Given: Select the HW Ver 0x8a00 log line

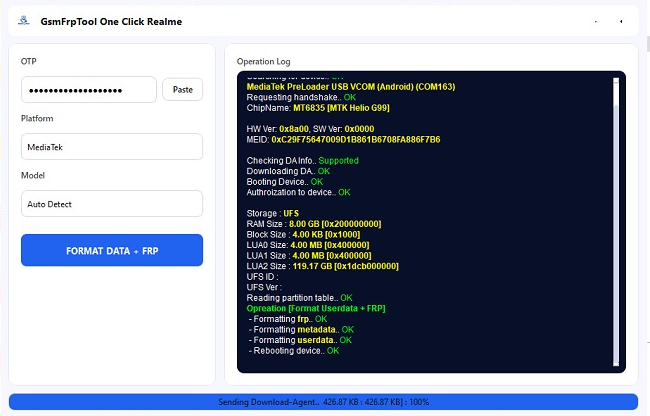Looking at the screenshot, I should pyautogui.click(x=310, y=129).
